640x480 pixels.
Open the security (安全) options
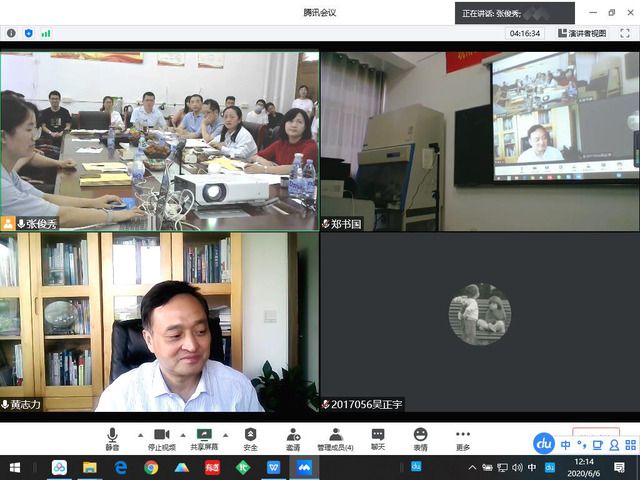(250, 438)
